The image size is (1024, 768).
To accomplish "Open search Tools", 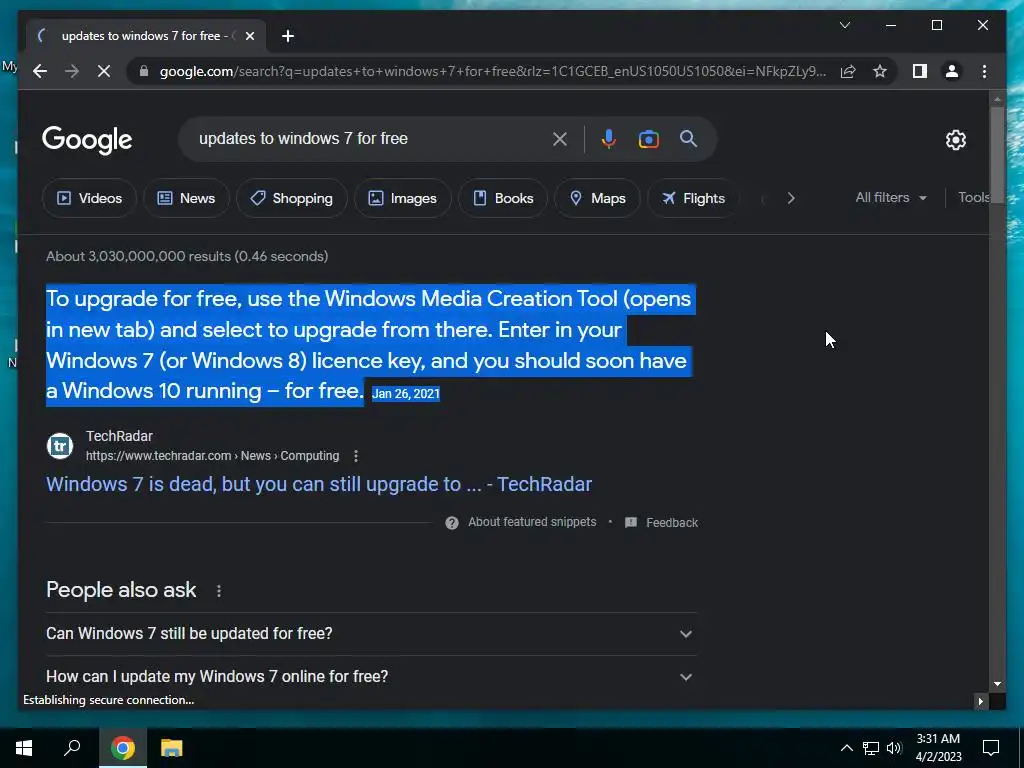I will [x=974, y=197].
